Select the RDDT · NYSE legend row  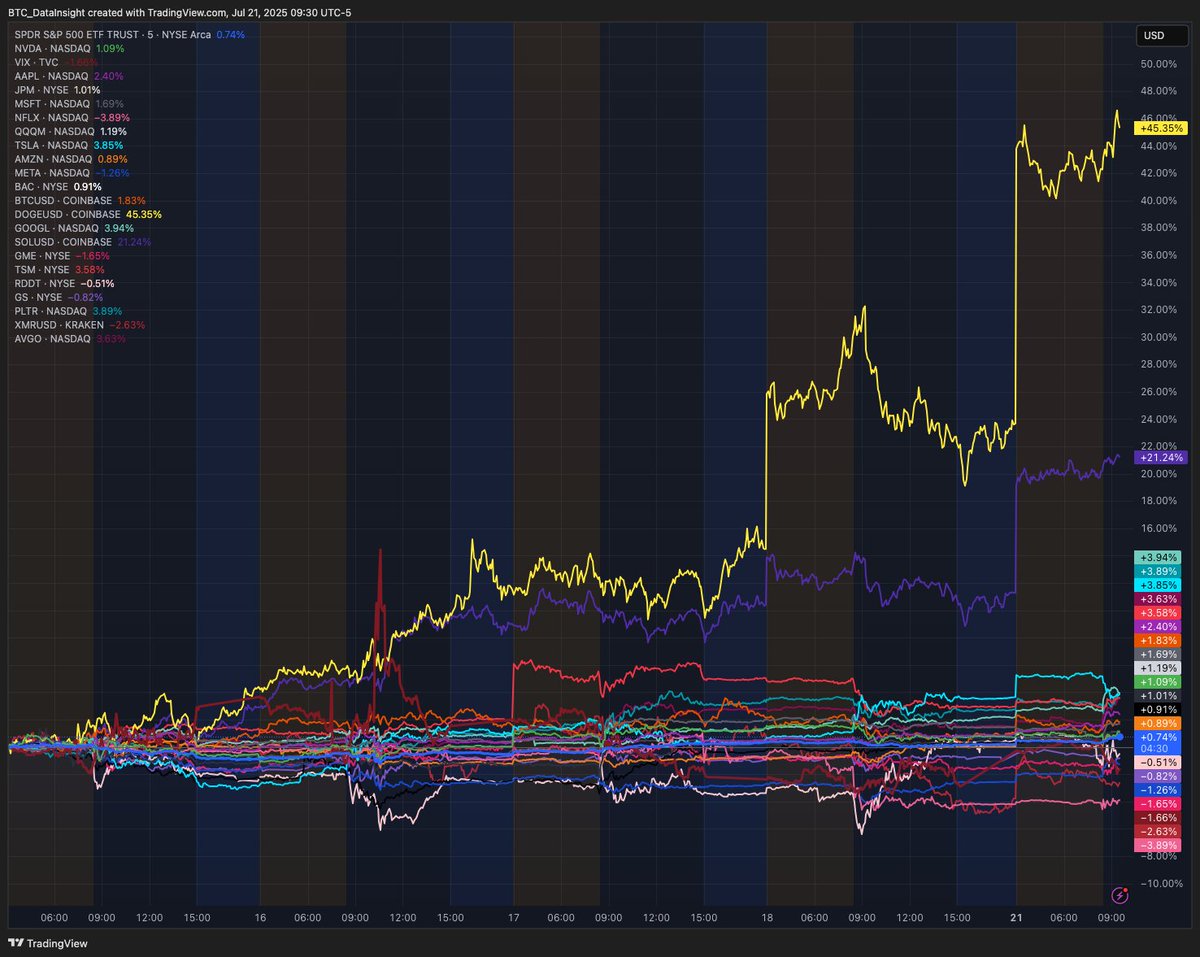[x=64, y=284]
